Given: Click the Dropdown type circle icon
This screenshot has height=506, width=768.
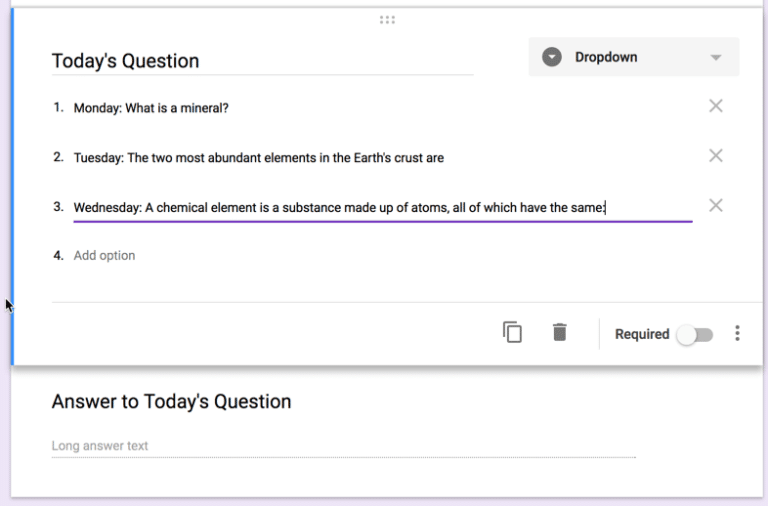Looking at the screenshot, I should 552,57.
